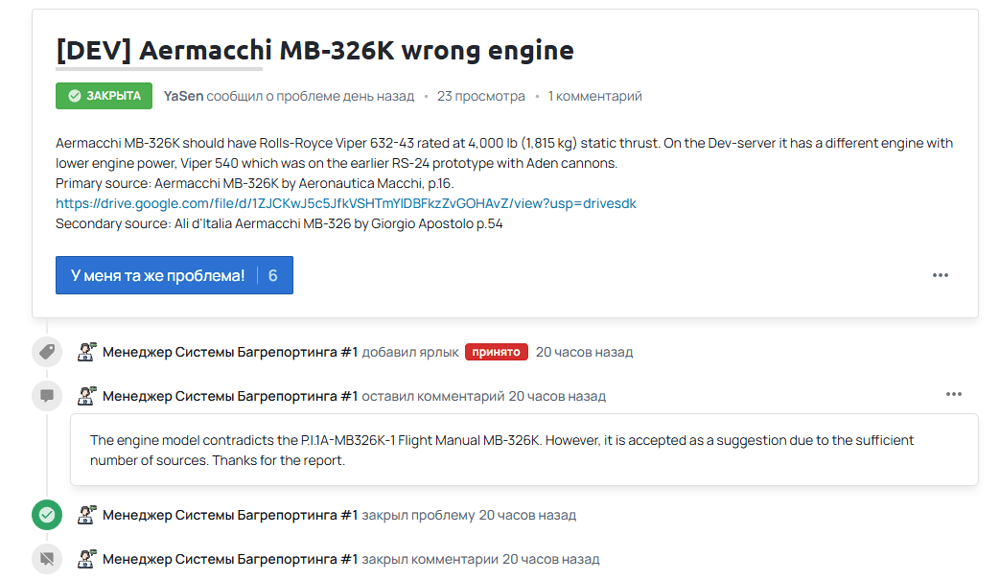
Task: Click the "У меня та же проблема!" button
Action: [x=157, y=275]
